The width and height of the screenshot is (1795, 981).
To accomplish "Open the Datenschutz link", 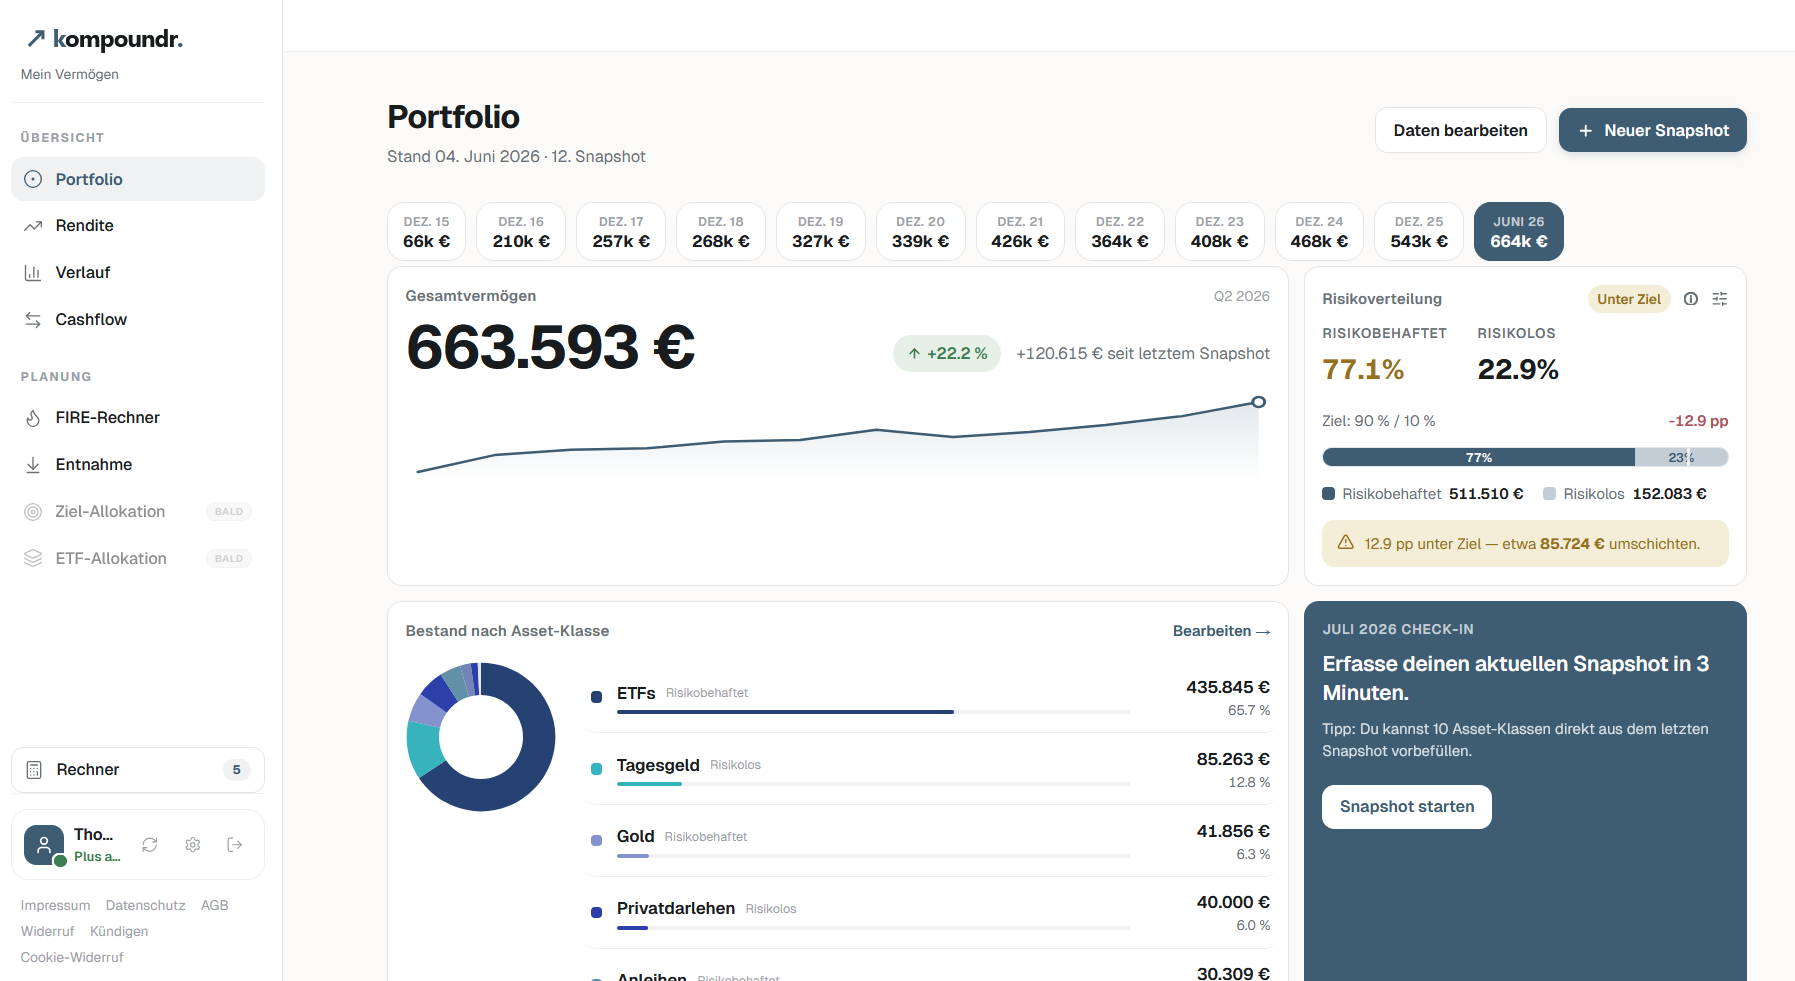I will tap(146, 905).
